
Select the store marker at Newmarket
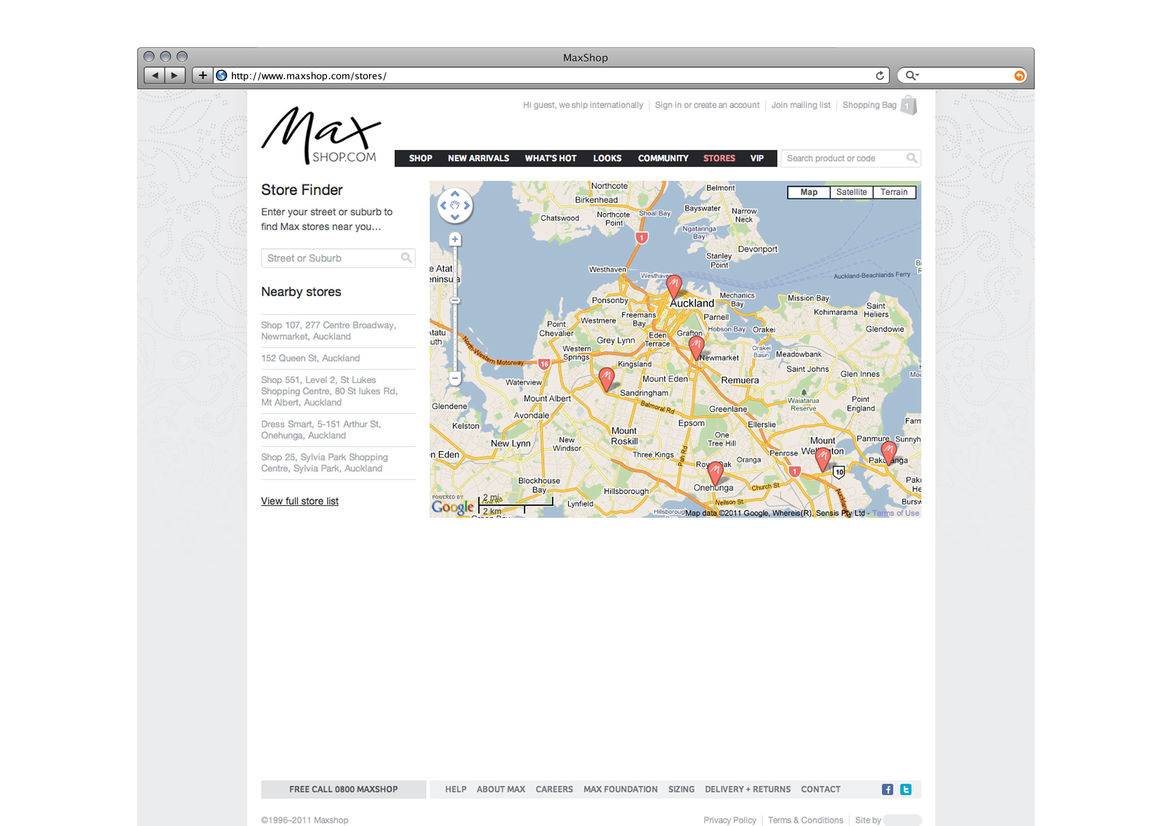point(697,348)
